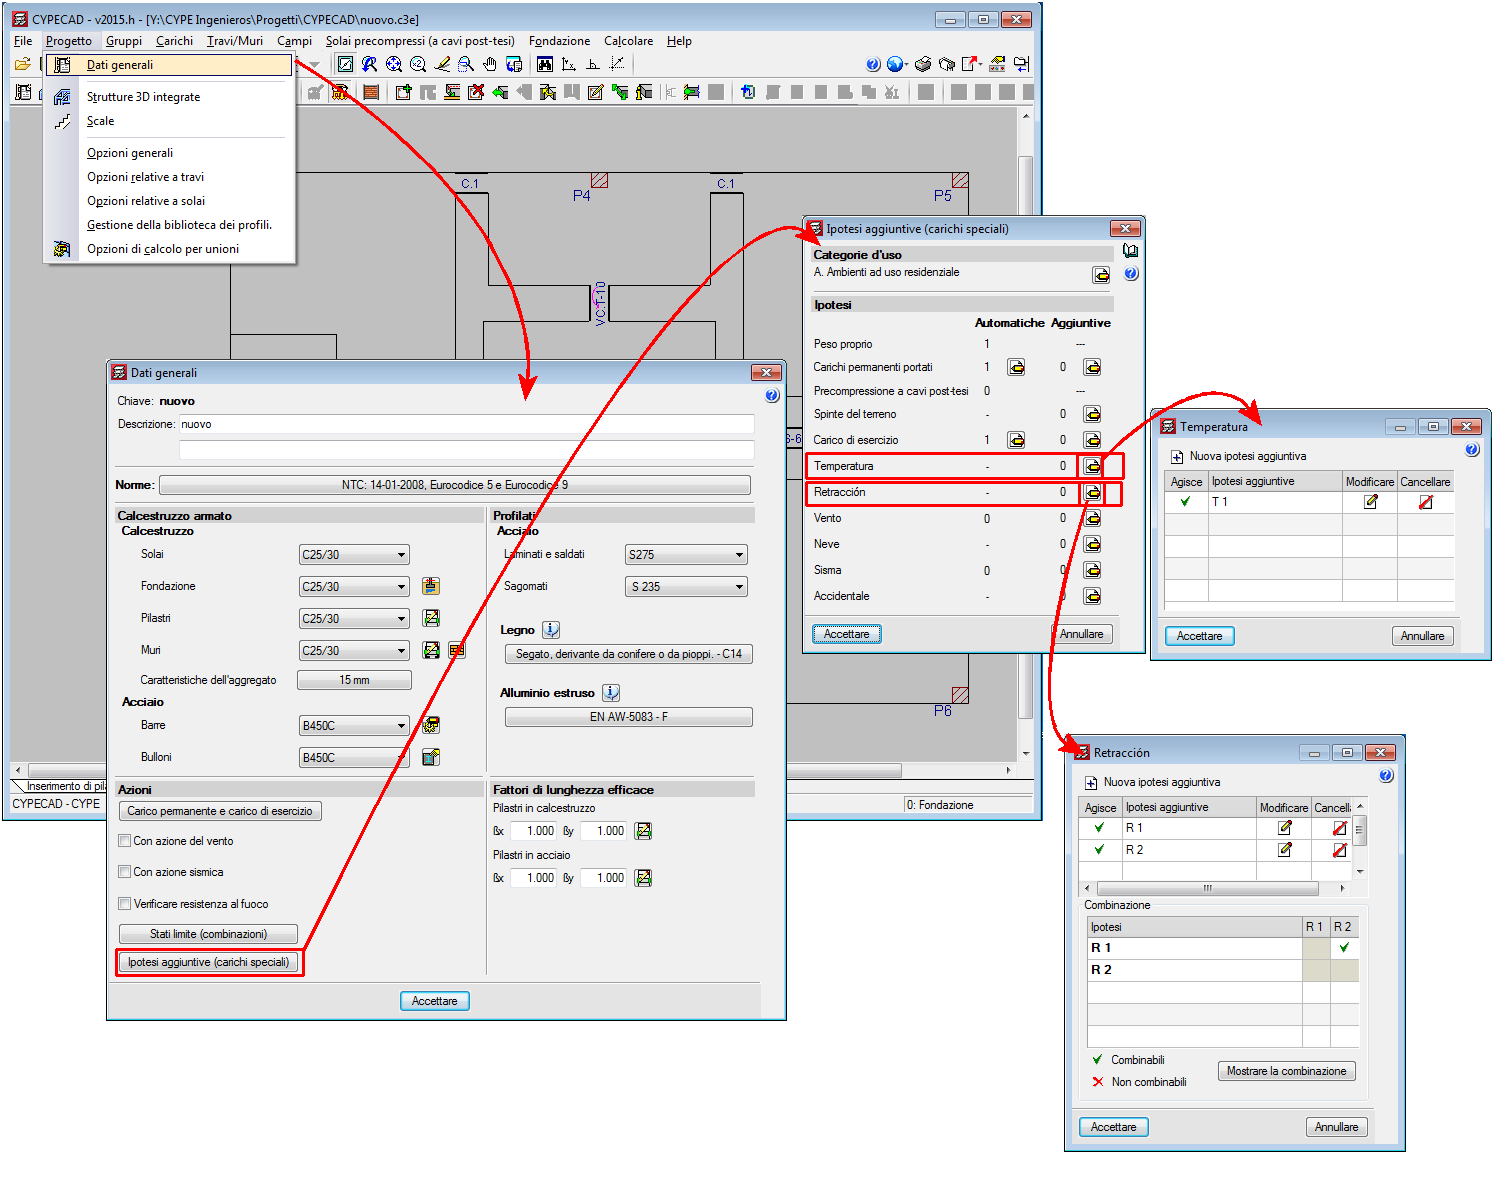Click icon beside Pilastri in calcestruzzo factors
Viewport: 1500px width, 1200px height.
coord(643,831)
